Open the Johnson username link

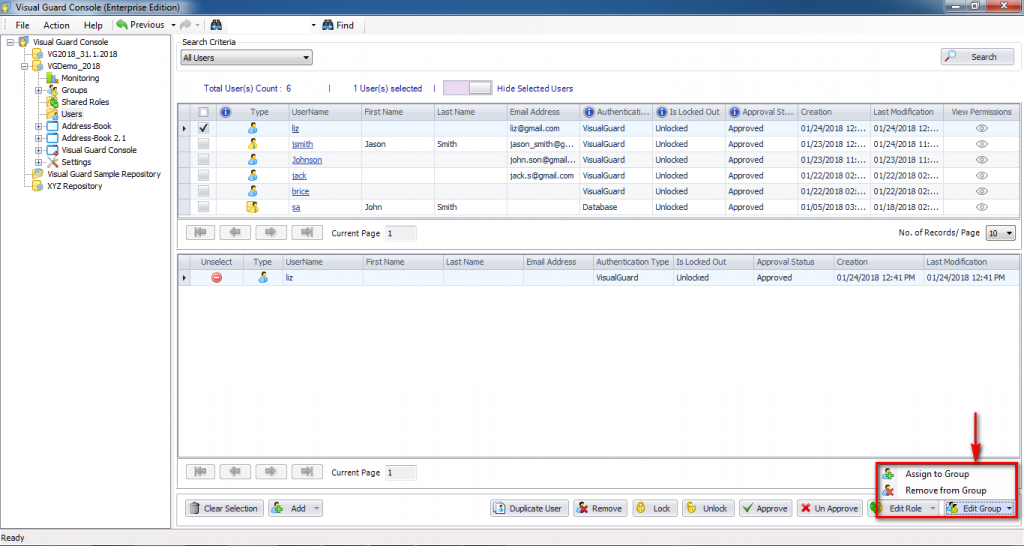306,160
